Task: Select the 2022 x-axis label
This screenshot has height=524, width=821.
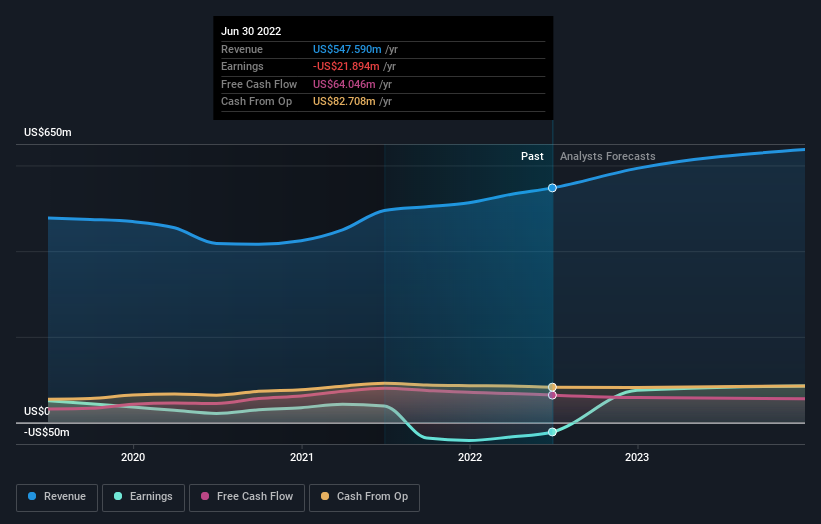Action: coord(470,457)
